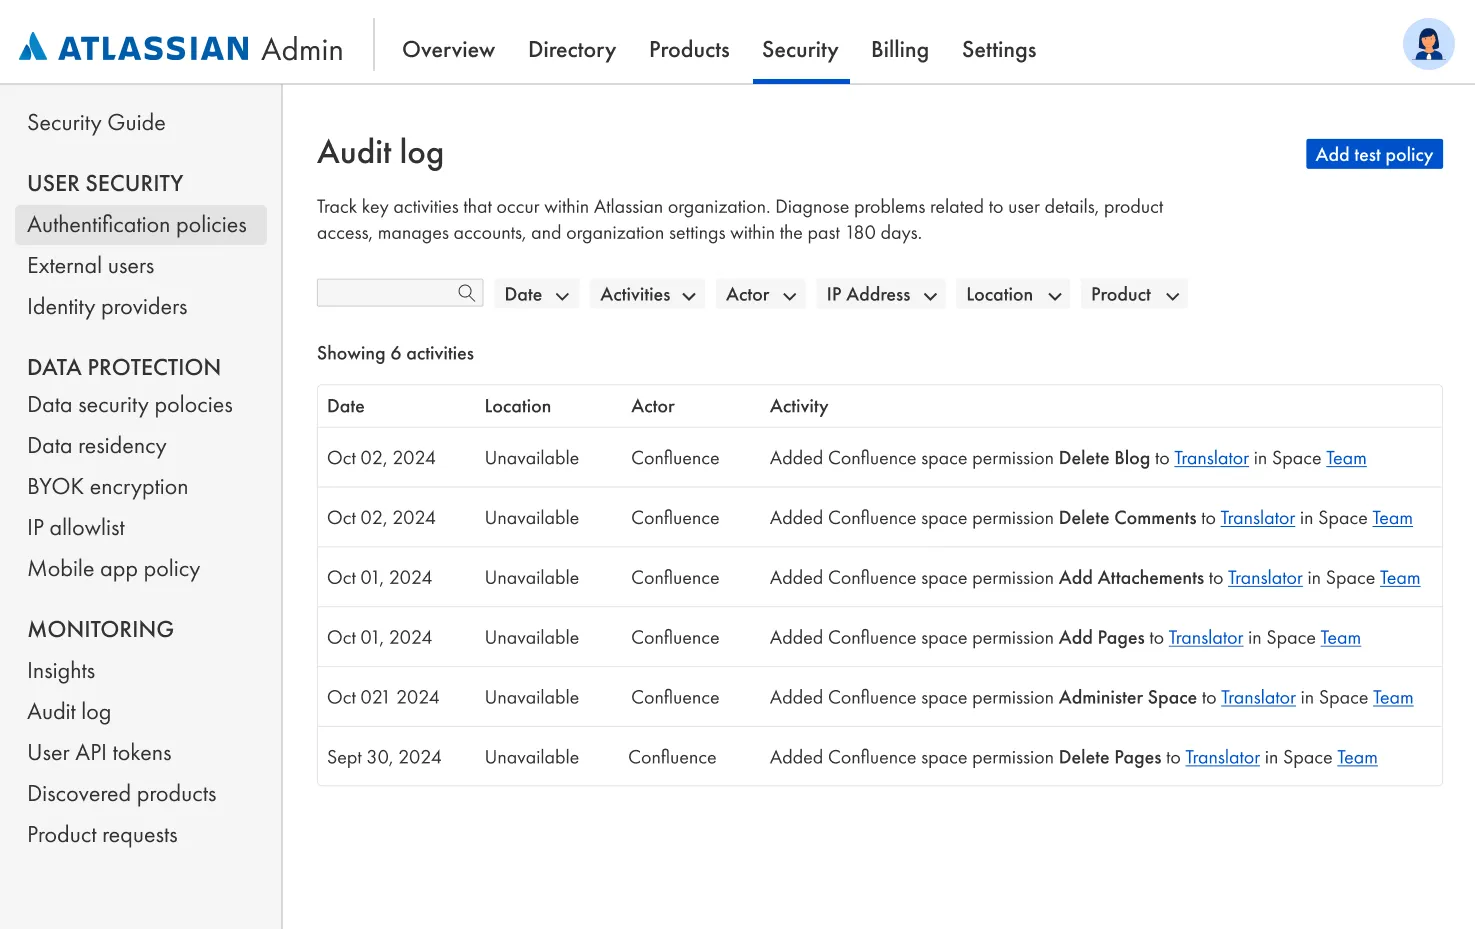Click the Atlassian logo icon
The height and width of the screenshot is (929, 1475).
point(34,47)
